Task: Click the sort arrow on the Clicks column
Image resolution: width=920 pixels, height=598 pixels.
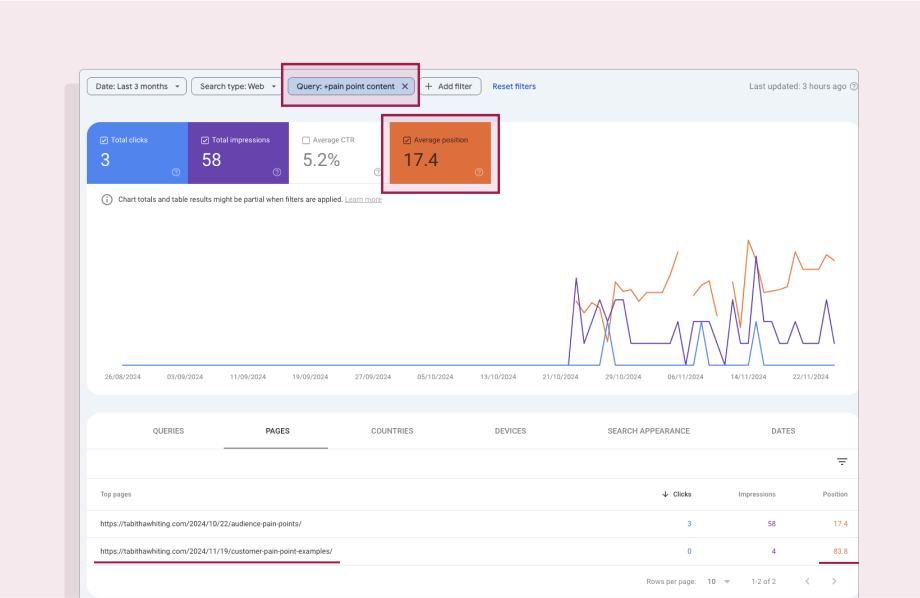Action: tap(663, 494)
